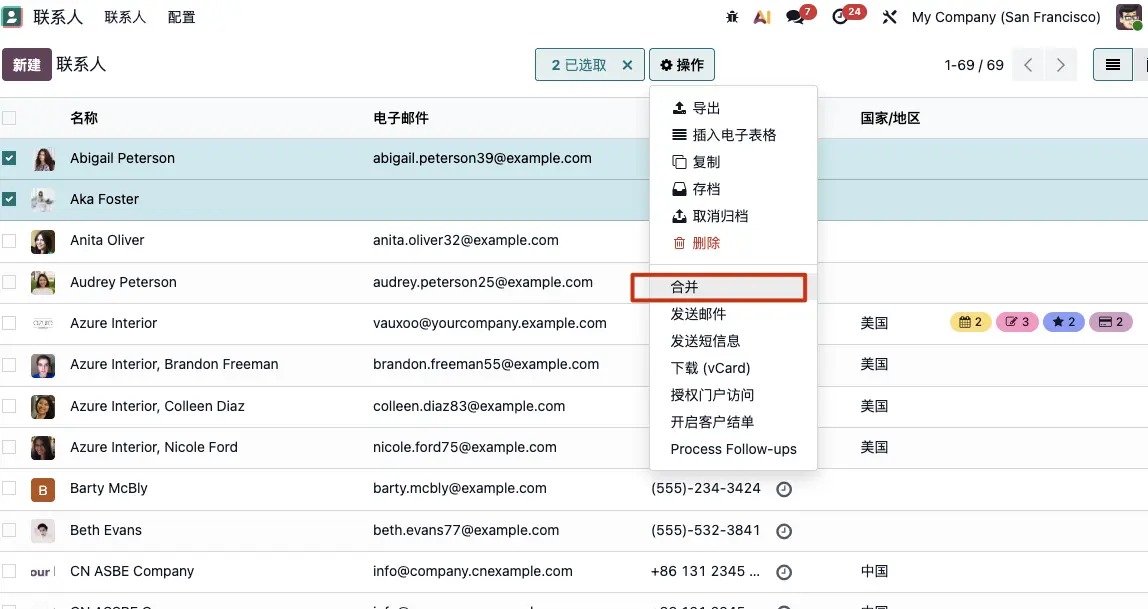1148x609 pixels.
Task: Select Anita Oliver's row checkbox
Action: click(x=10, y=241)
